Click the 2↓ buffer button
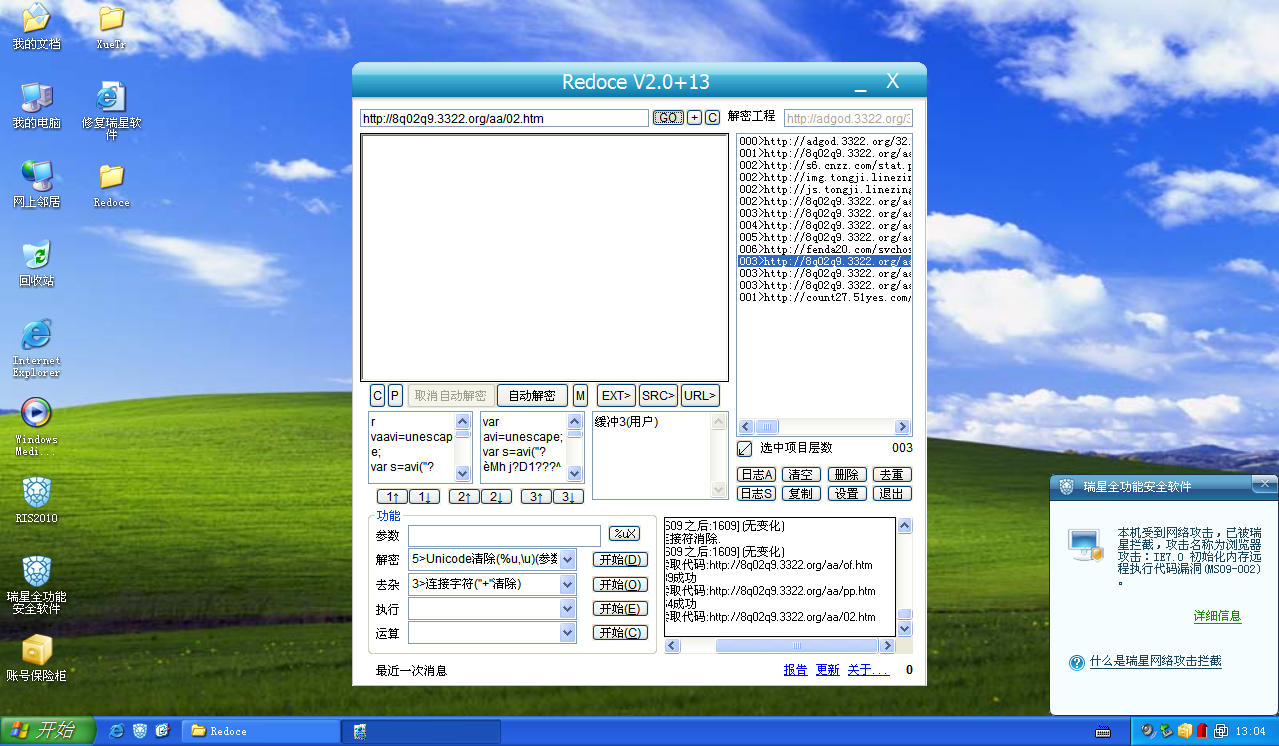1279x746 pixels. click(496, 497)
